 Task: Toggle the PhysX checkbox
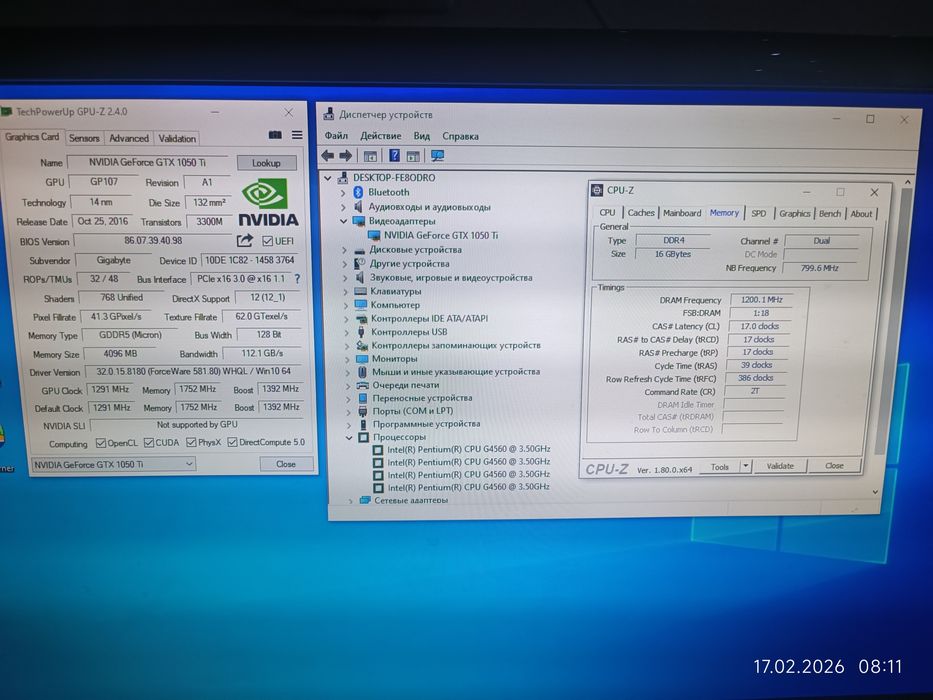[x=191, y=442]
